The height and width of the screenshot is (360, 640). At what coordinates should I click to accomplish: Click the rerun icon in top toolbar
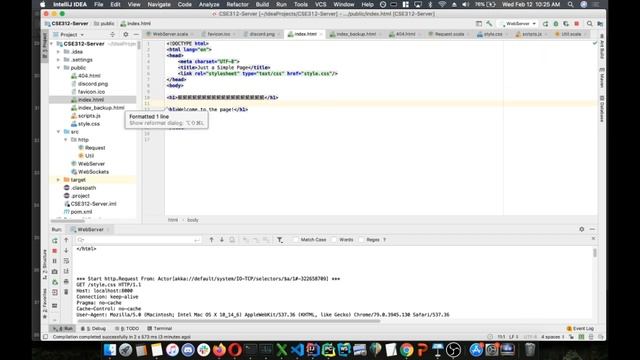(x=545, y=24)
